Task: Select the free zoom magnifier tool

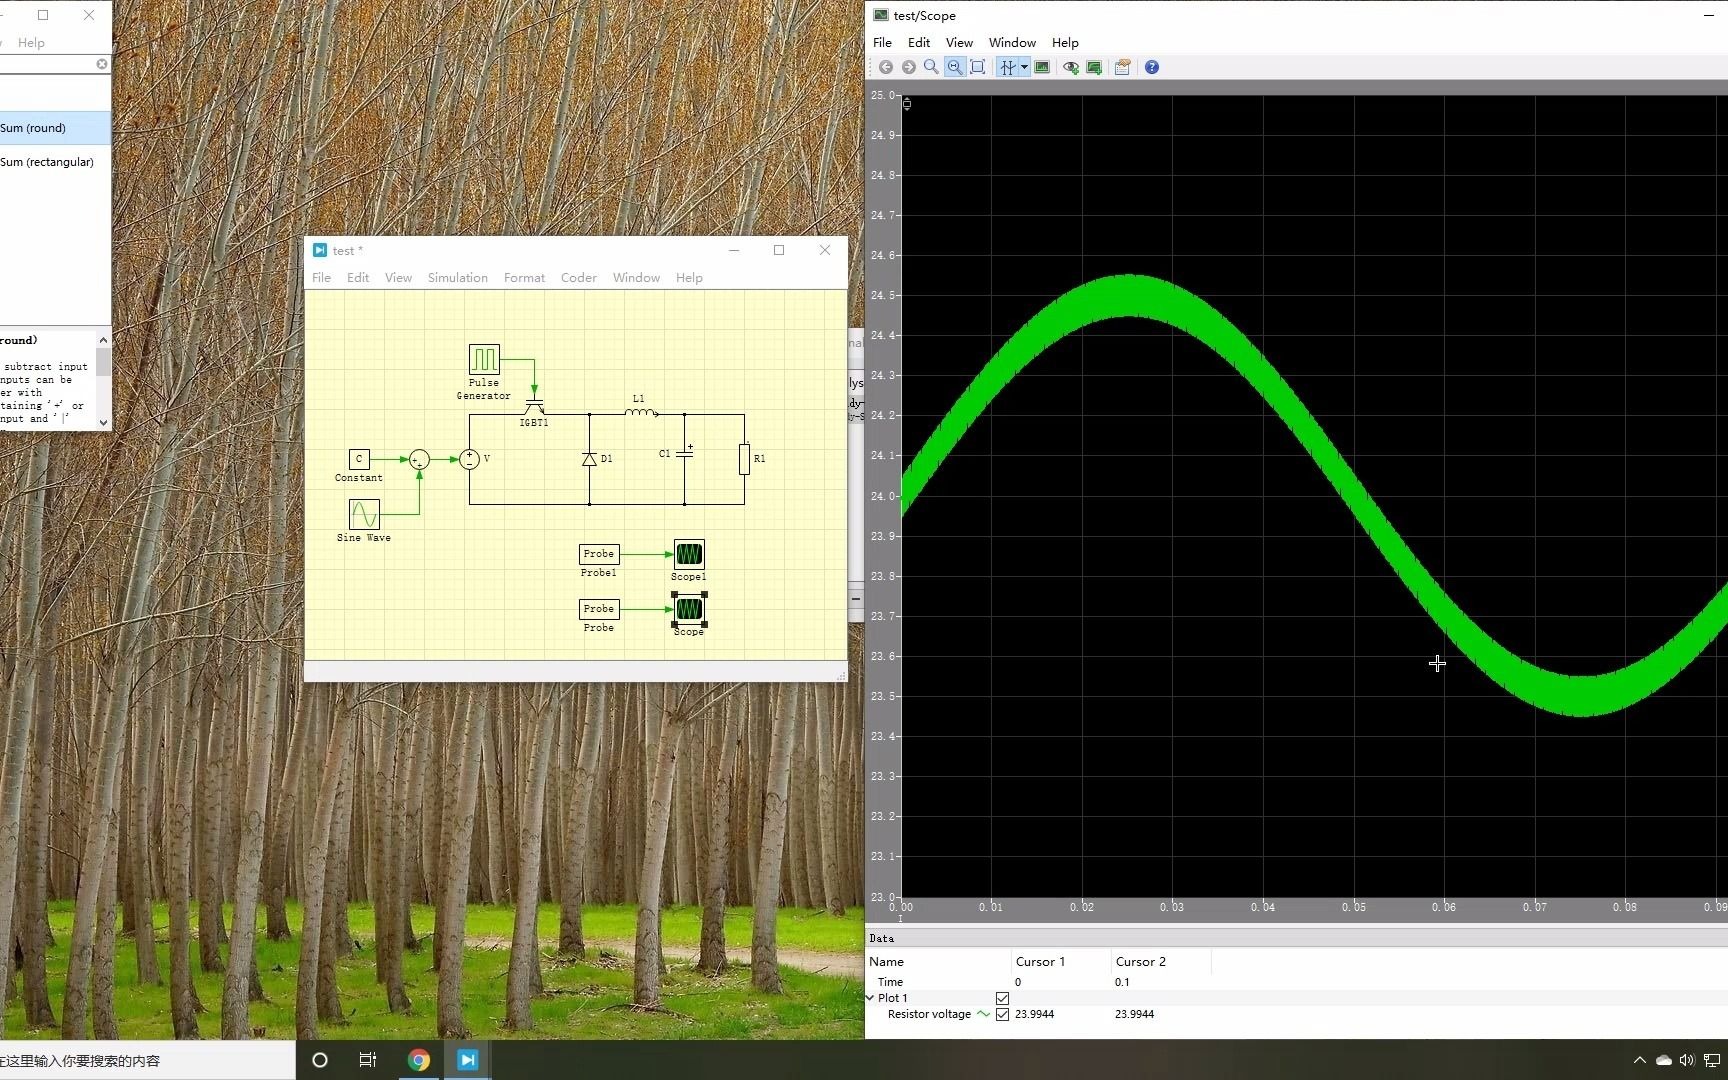Action: (x=931, y=67)
